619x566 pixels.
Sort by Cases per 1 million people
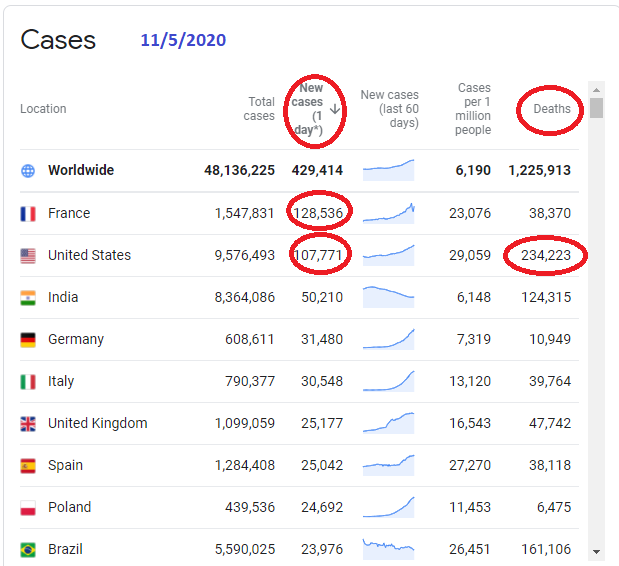point(473,109)
